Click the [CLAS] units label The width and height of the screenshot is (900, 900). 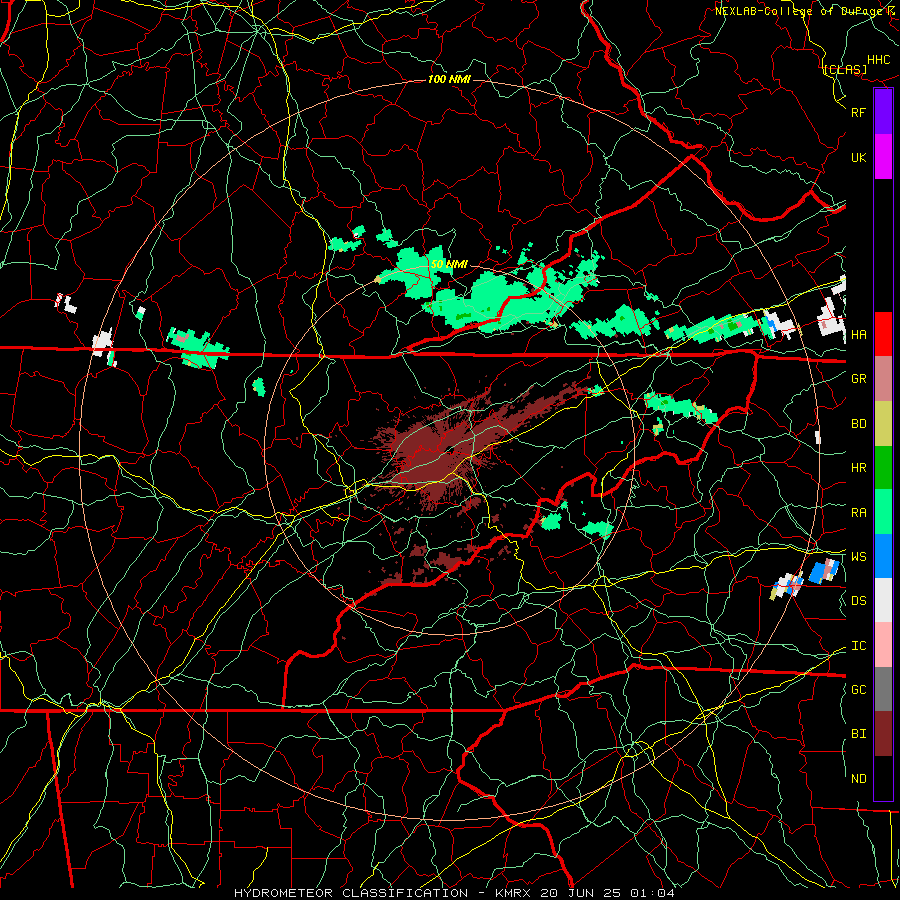(844, 70)
